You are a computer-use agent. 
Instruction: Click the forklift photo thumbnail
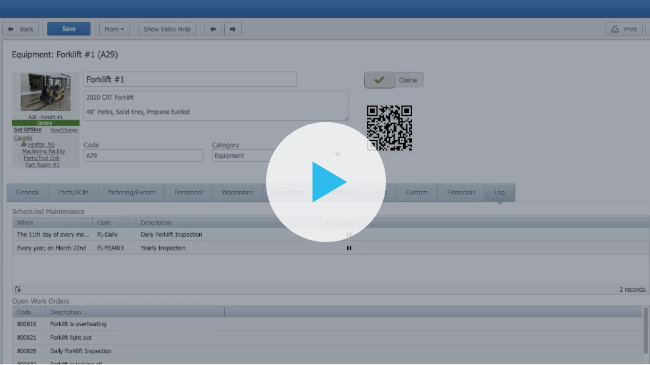tap(46, 92)
